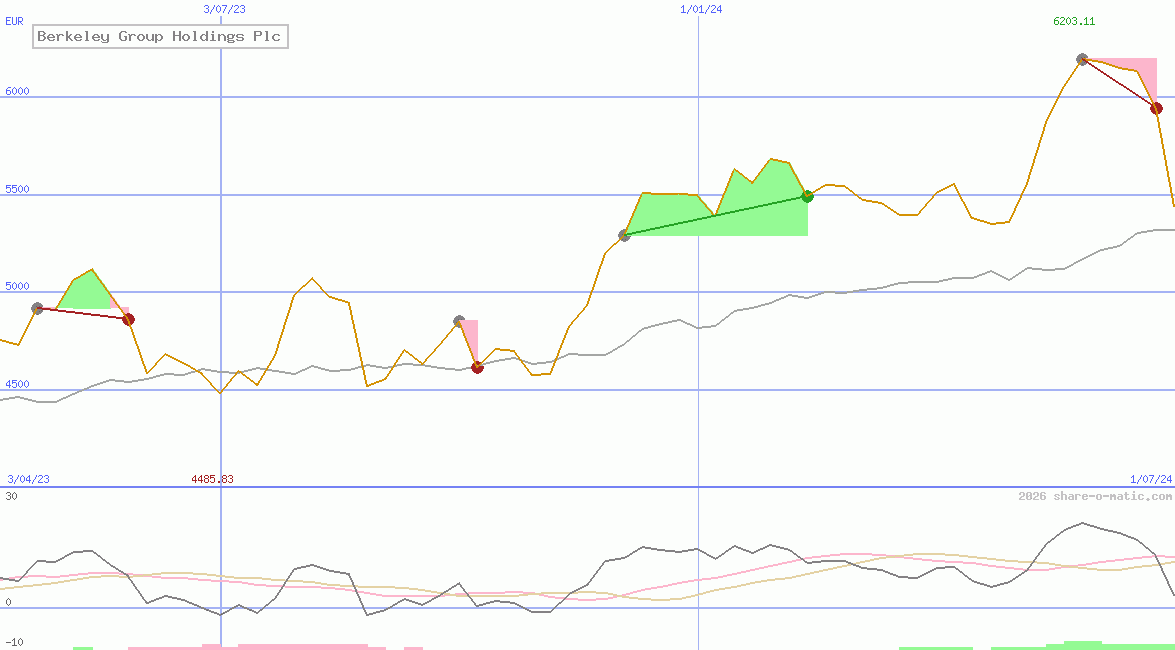Select the gray marker dot near 6203.11 peak
1175x650 pixels.
point(1082,59)
